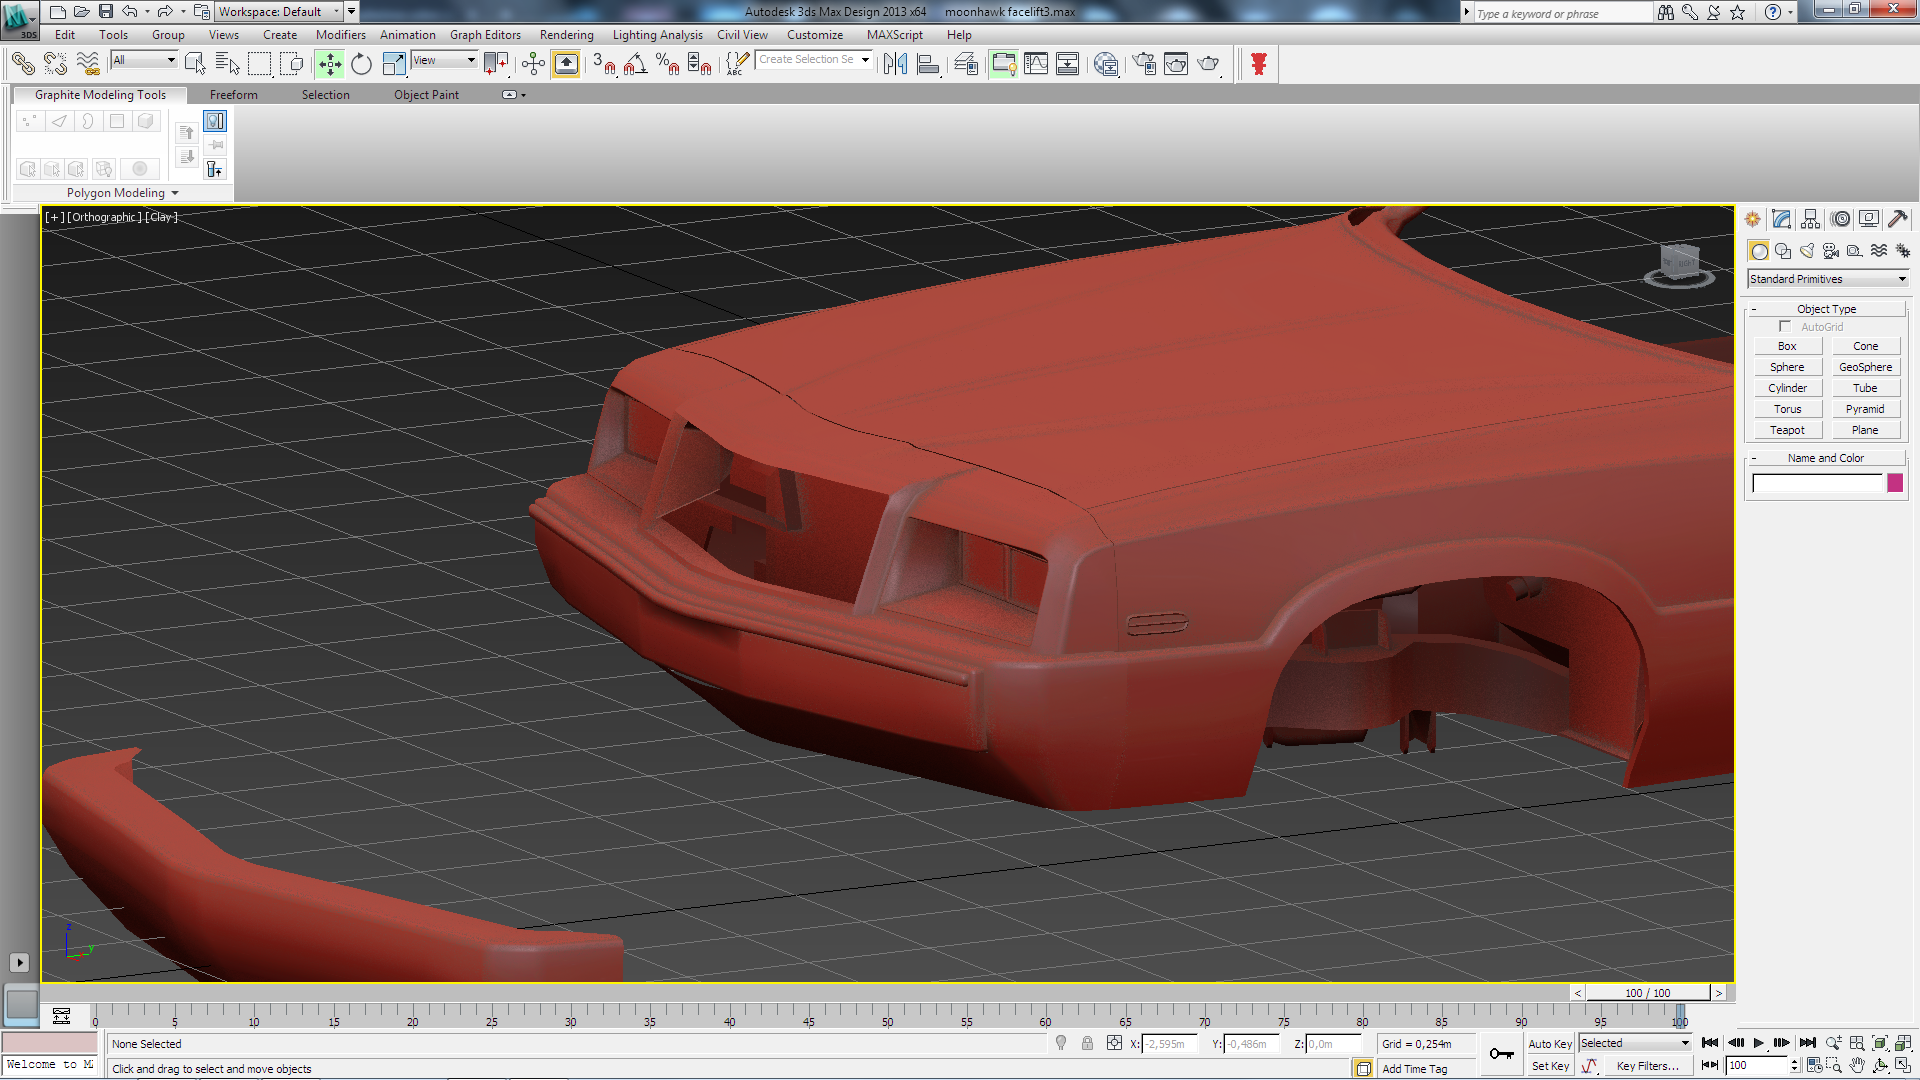The width and height of the screenshot is (1920, 1080).
Task: Open the key filter Selected dropdown
Action: 1635,1043
